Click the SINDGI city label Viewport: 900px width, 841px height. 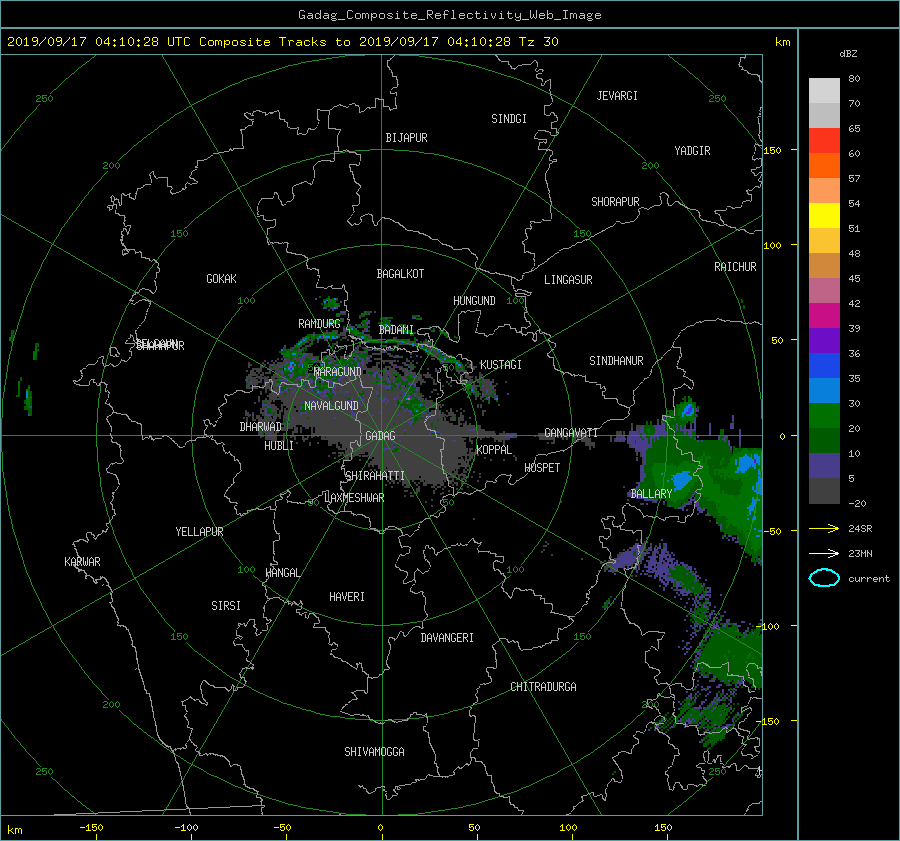pyautogui.click(x=509, y=119)
